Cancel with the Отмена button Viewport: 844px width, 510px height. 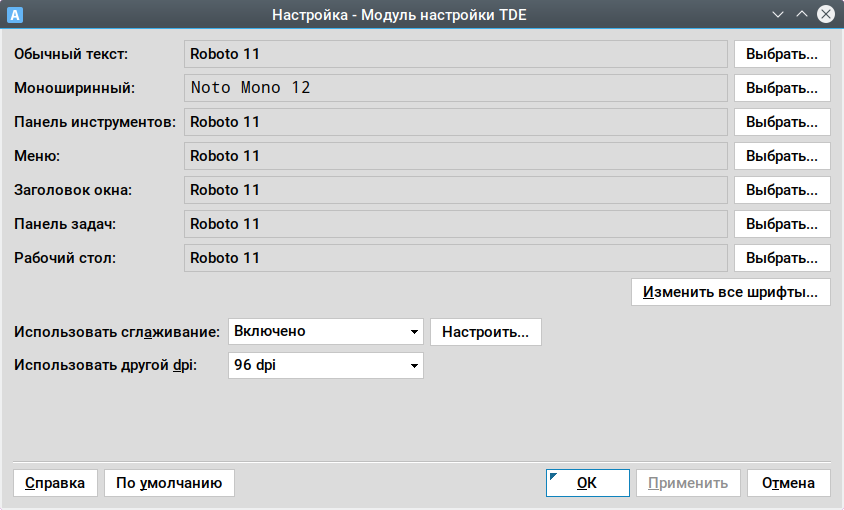pyautogui.click(x=788, y=483)
